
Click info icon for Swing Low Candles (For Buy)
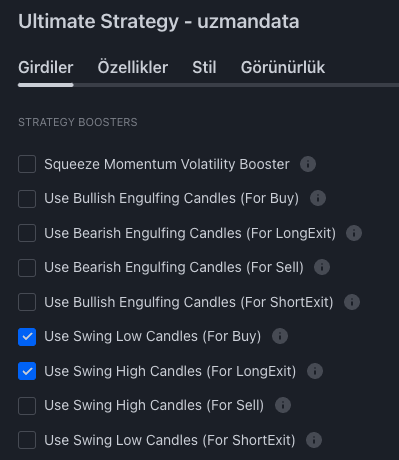[x=280, y=336]
